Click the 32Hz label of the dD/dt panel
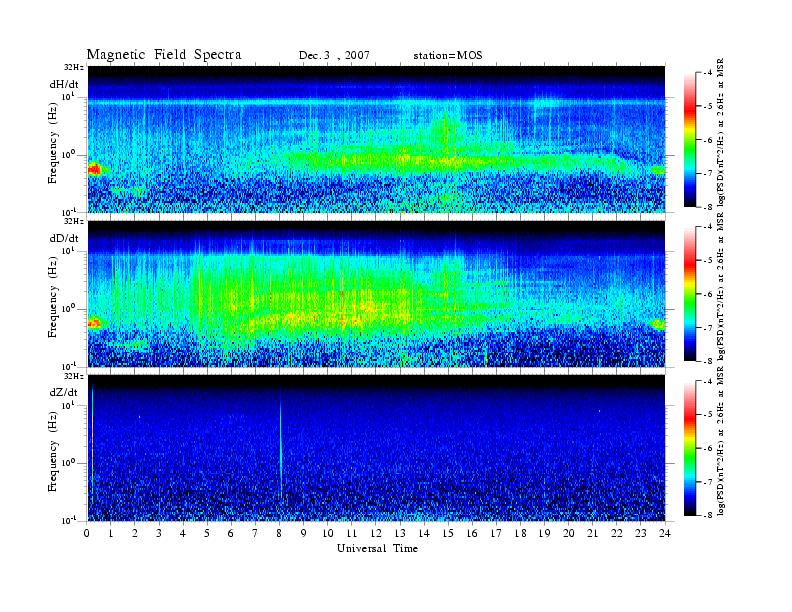The height and width of the screenshot is (612, 792). point(73,221)
